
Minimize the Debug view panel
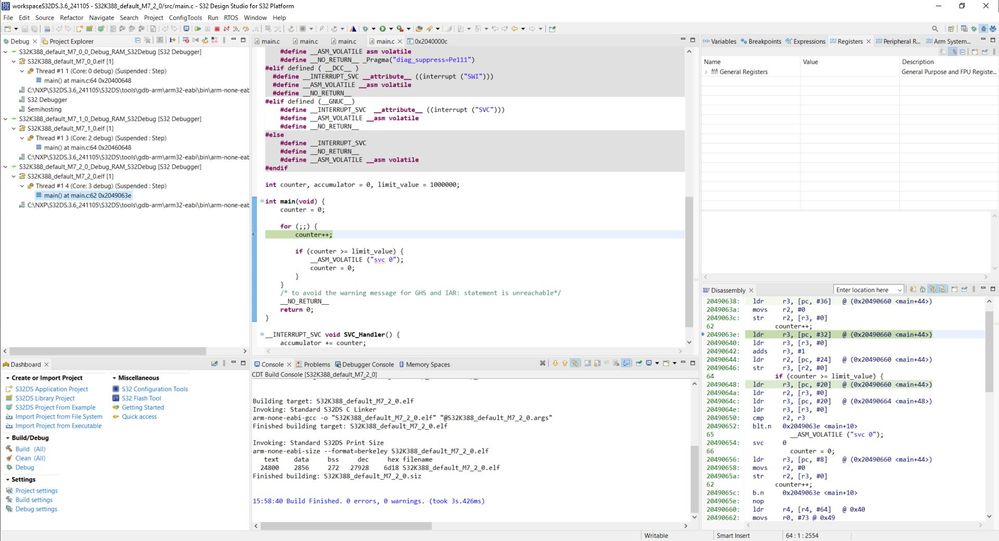tap(233, 40)
